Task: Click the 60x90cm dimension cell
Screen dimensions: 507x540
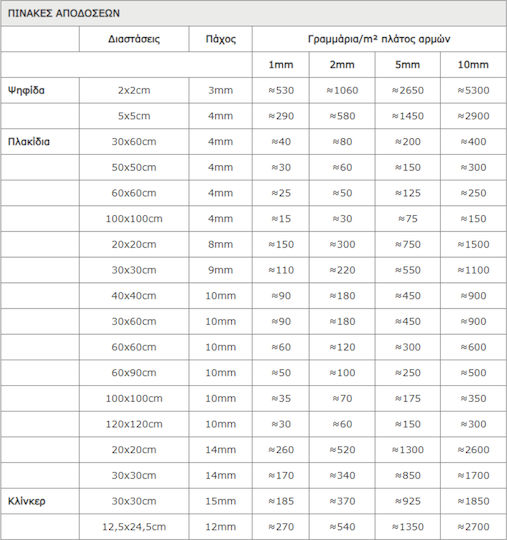Action: click(x=134, y=373)
